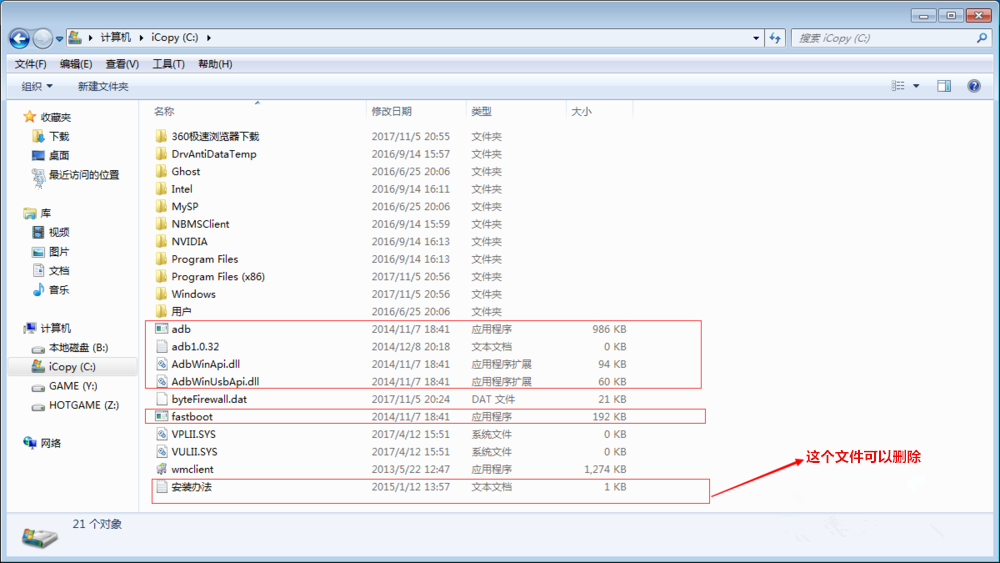Select the adb application file
The width and height of the screenshot is (1000, 563).
(181, 329)
